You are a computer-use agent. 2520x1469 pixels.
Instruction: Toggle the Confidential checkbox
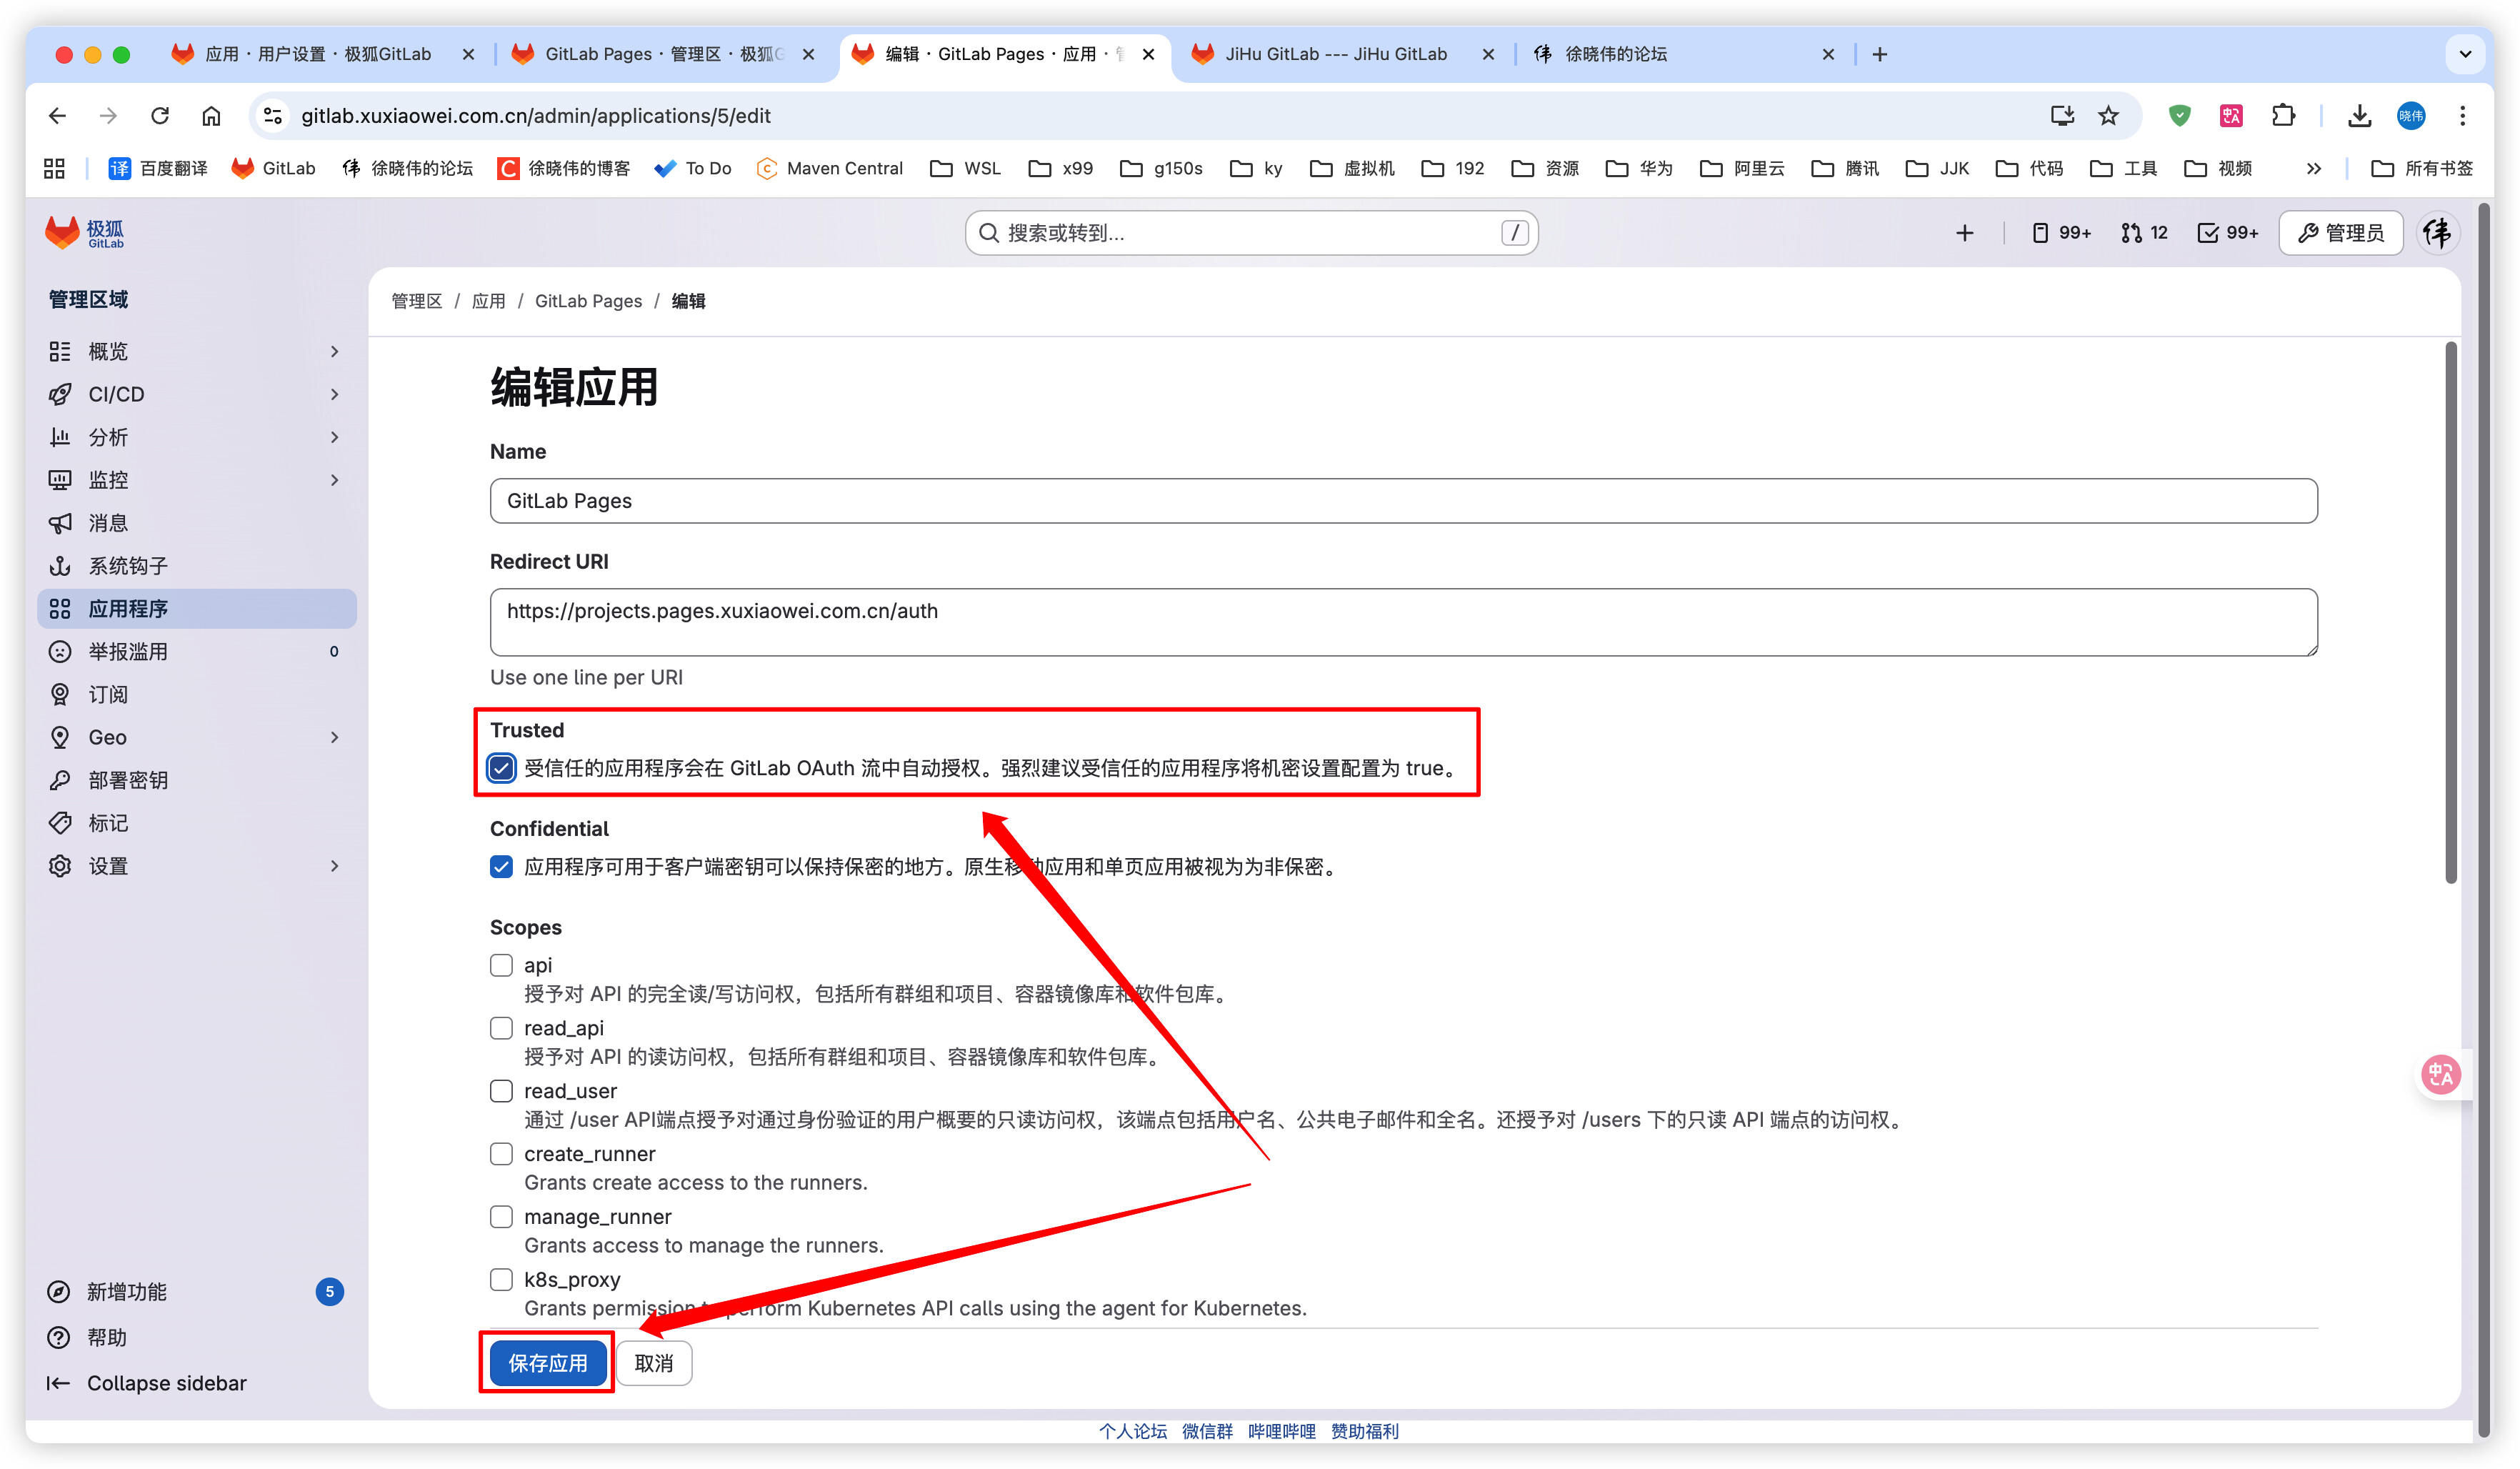(x=501, y=867)
